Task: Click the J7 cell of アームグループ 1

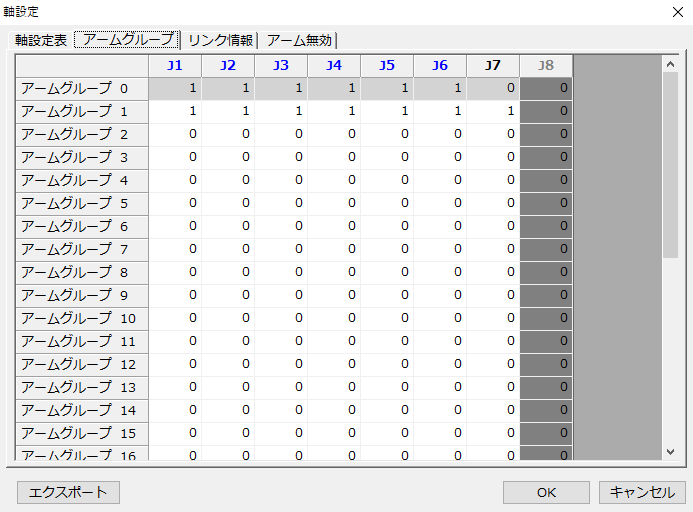Action: (x=493, y=111)
